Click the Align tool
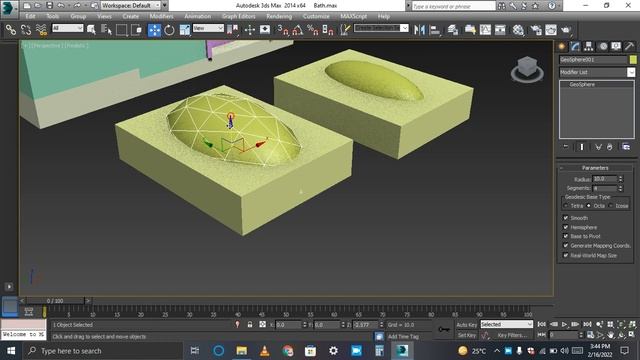 [x=435, y=30]
